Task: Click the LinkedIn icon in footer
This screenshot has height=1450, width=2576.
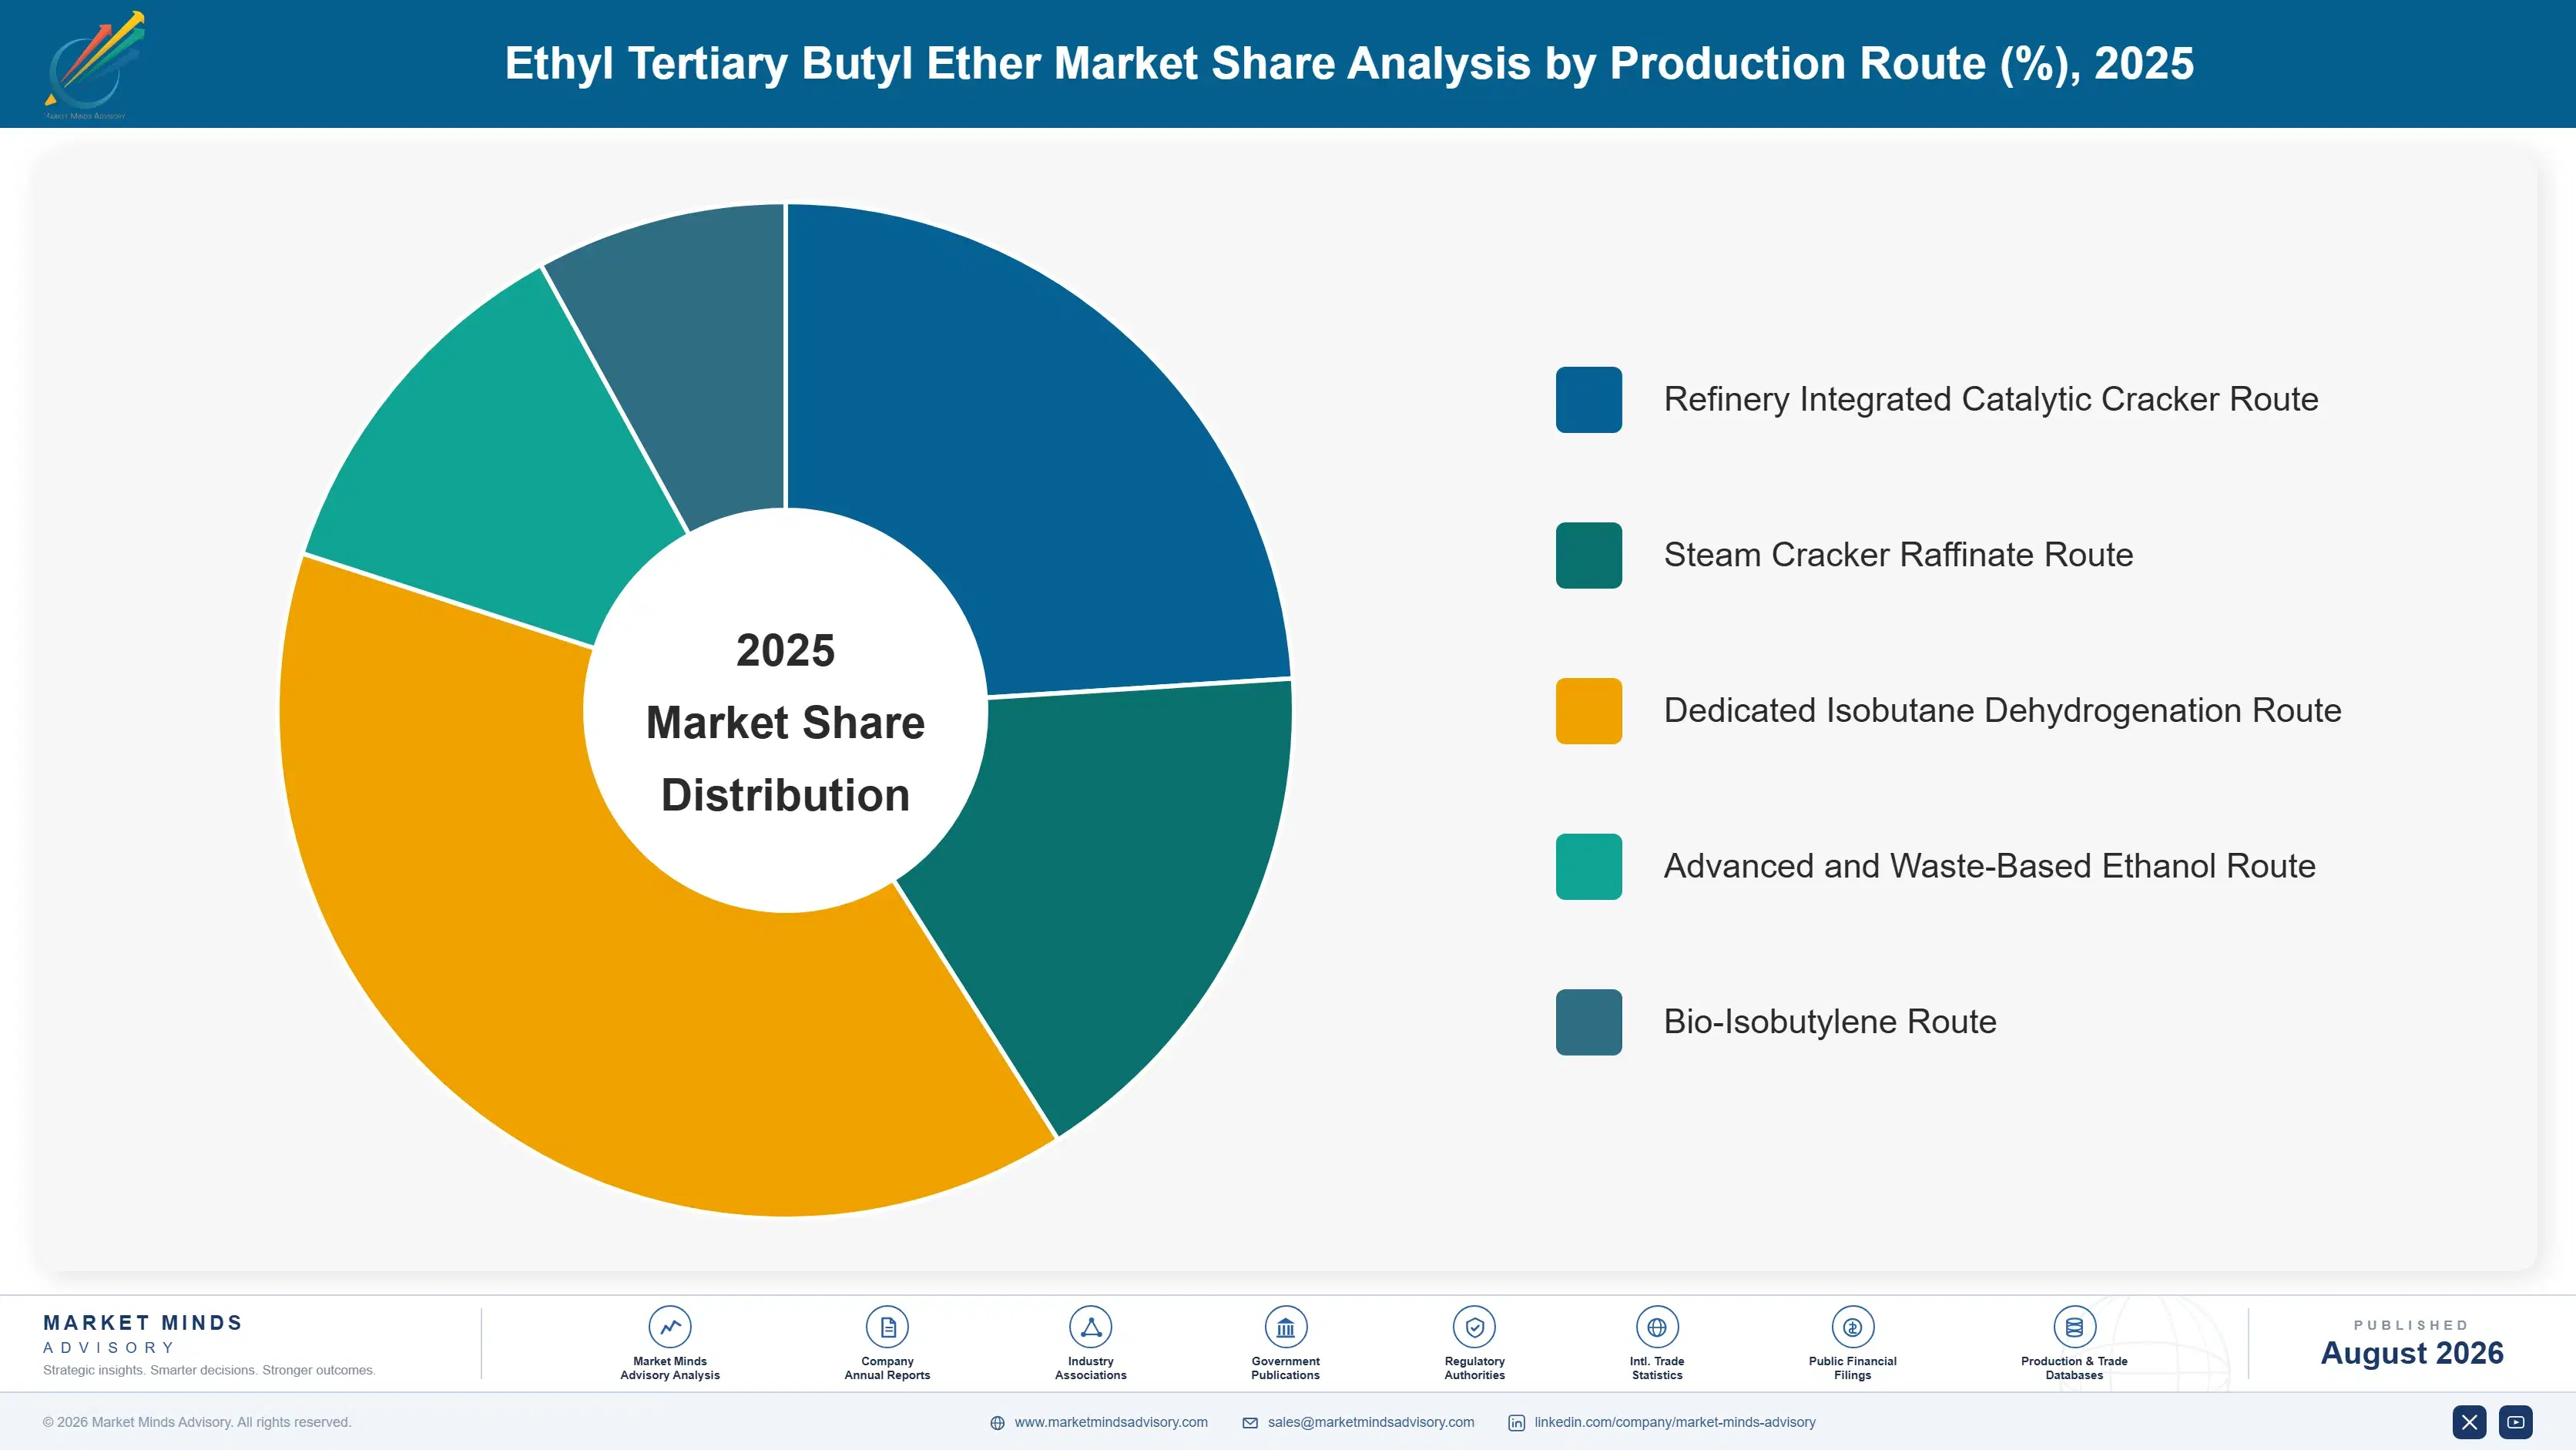Action: pos(1516,1423)
